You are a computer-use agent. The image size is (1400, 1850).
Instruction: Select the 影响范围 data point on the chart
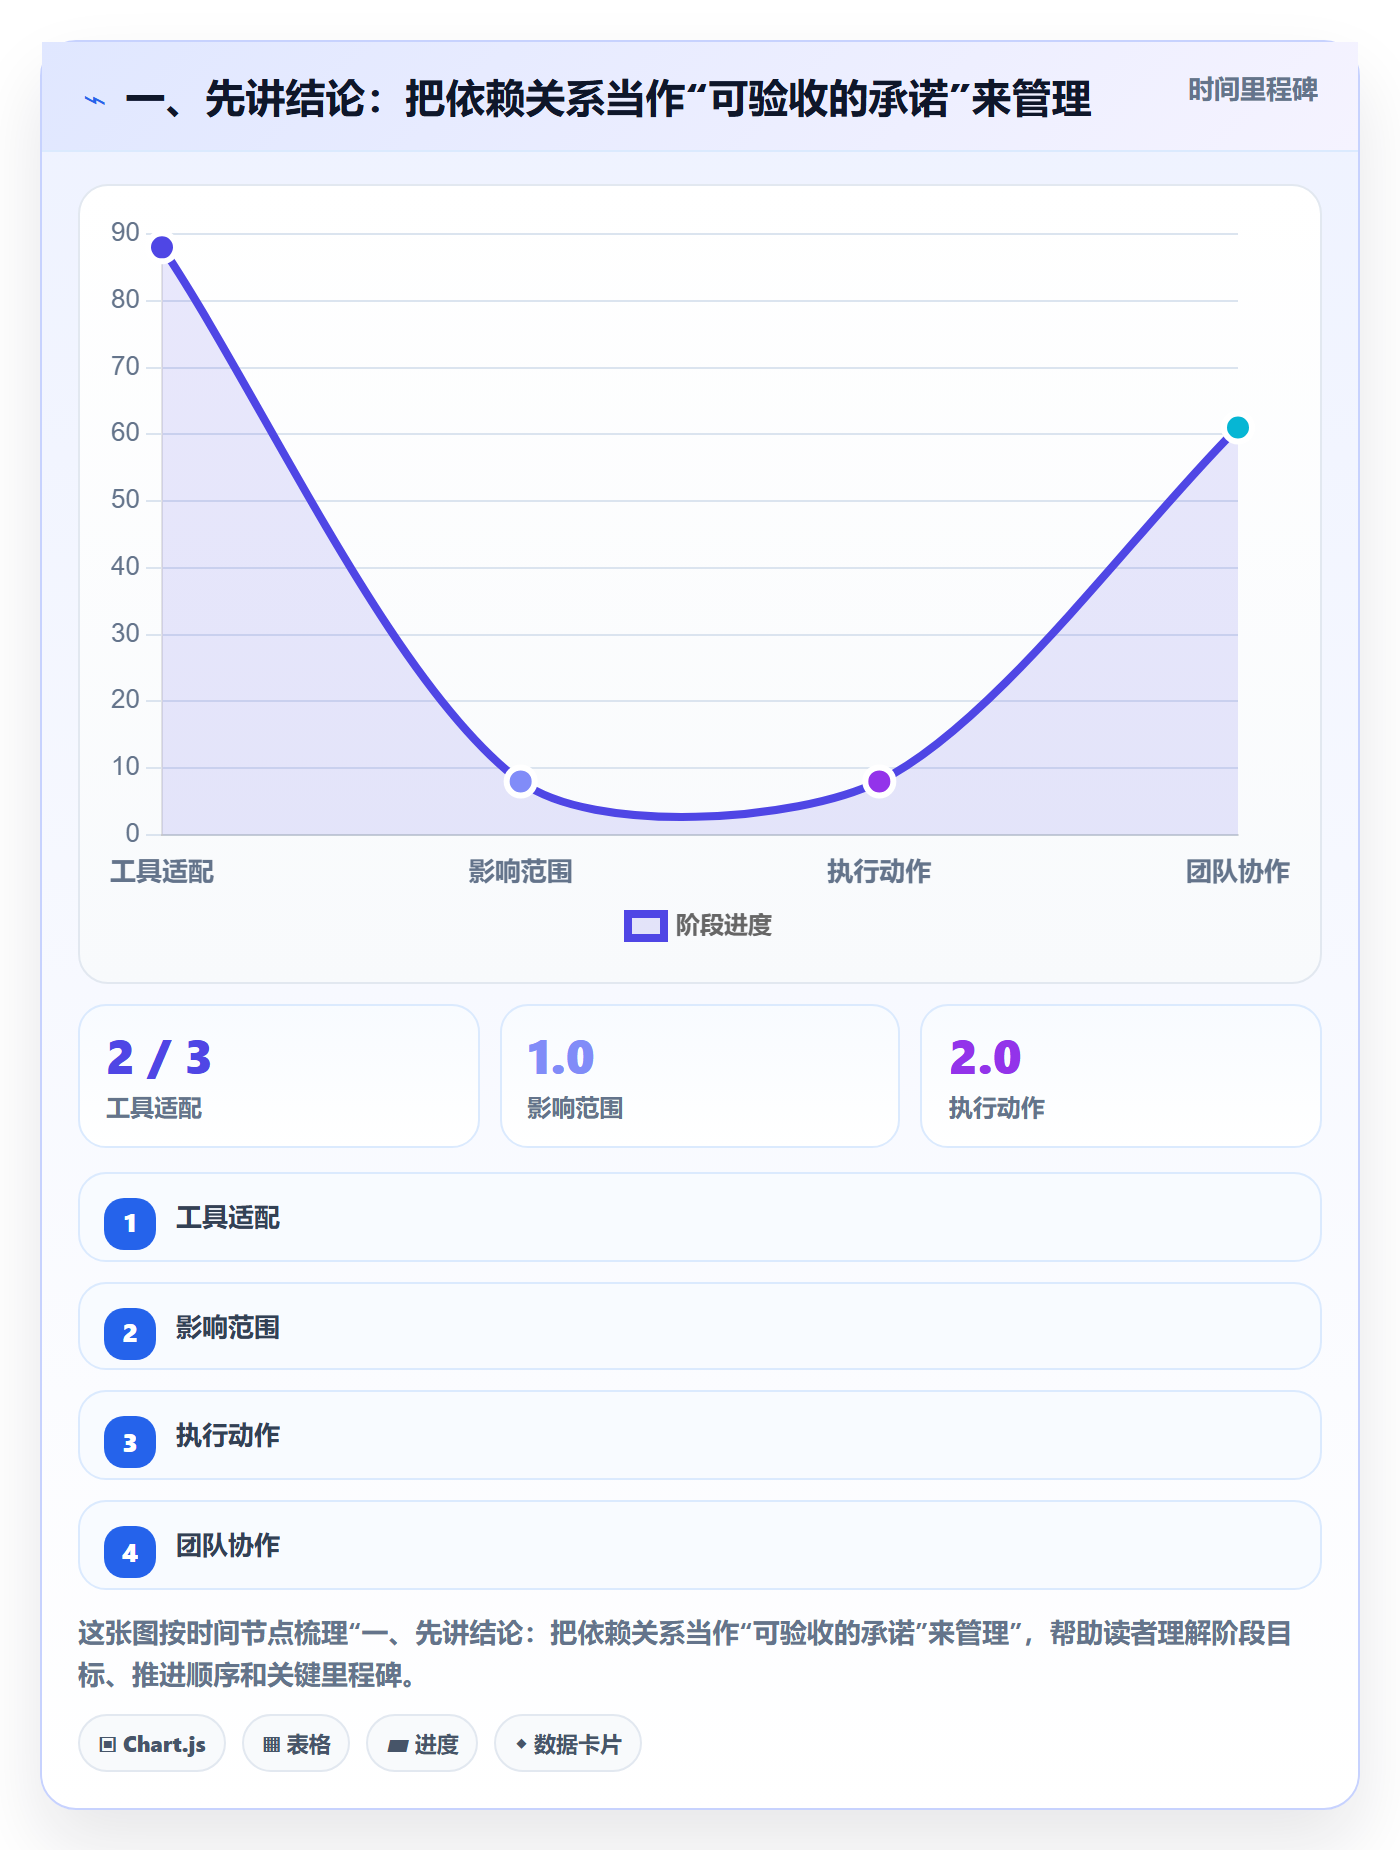pyautogui.click(x=520, y=781)
